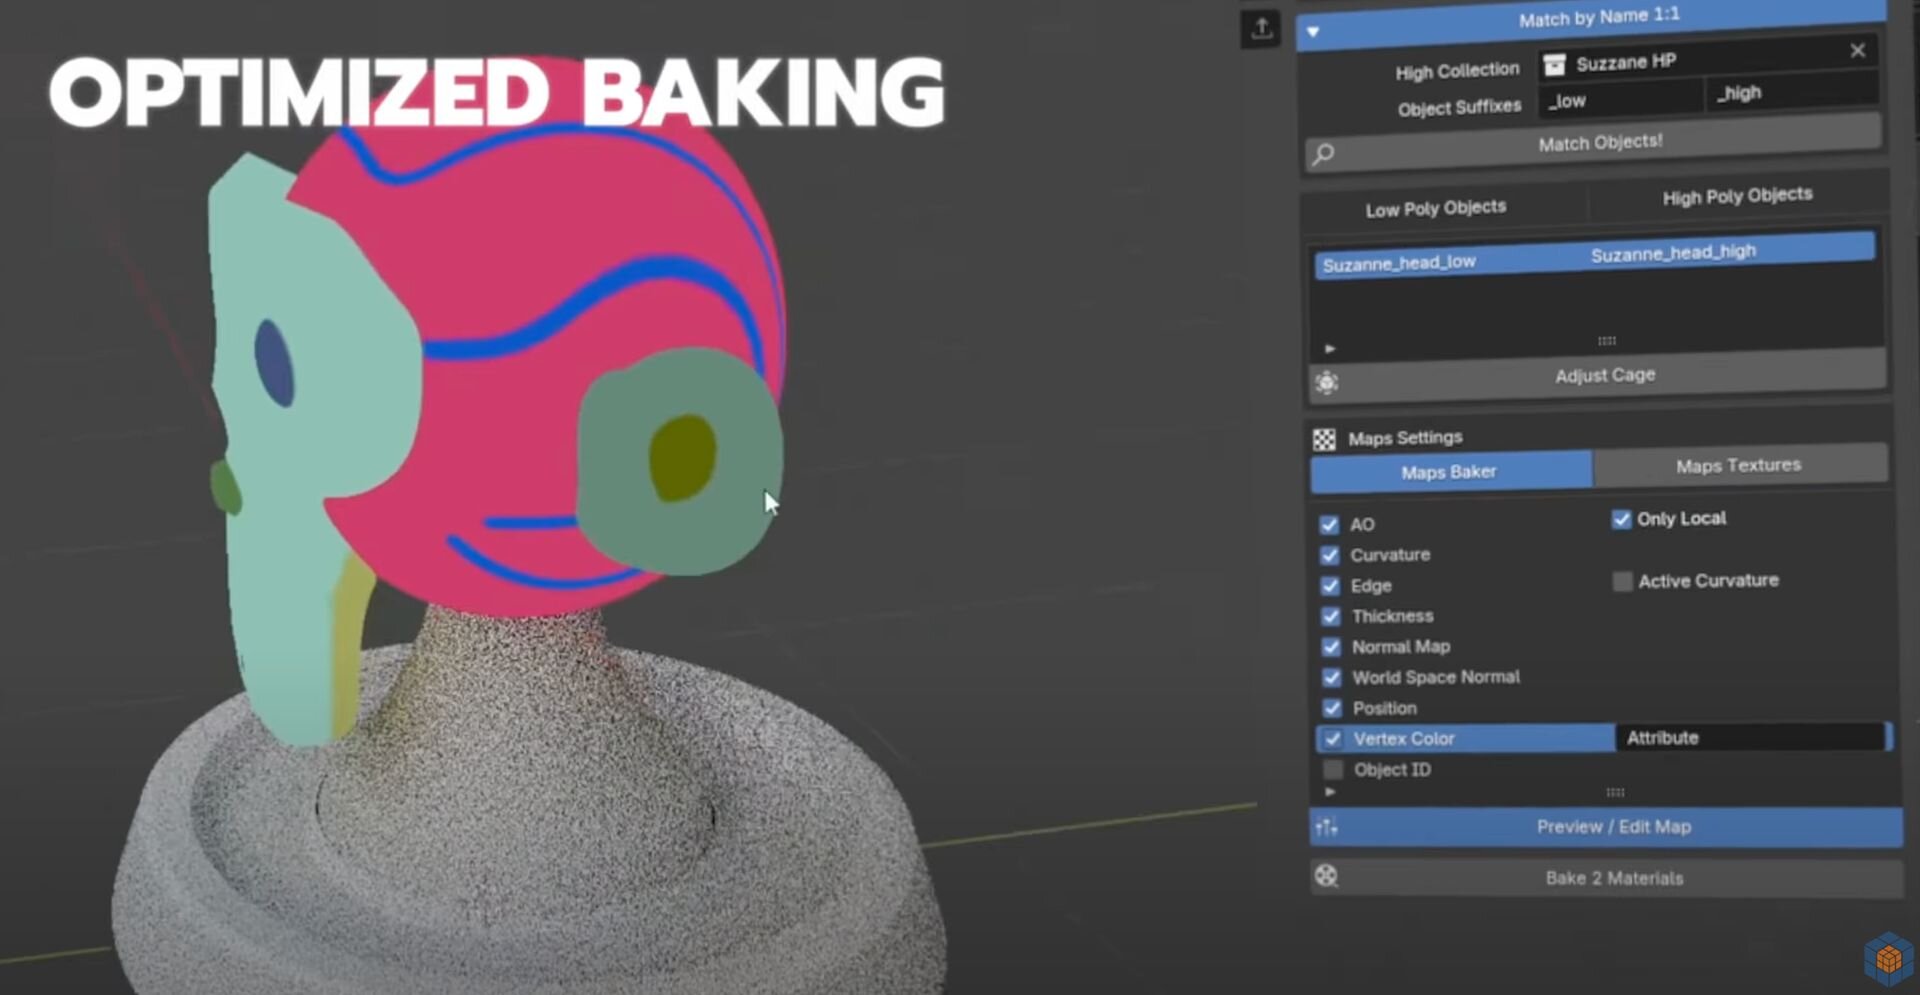Screen dimensions: 1920x995
Task: Click the sliders icon on Preview / Edit Map
Action: [1327, 828]
